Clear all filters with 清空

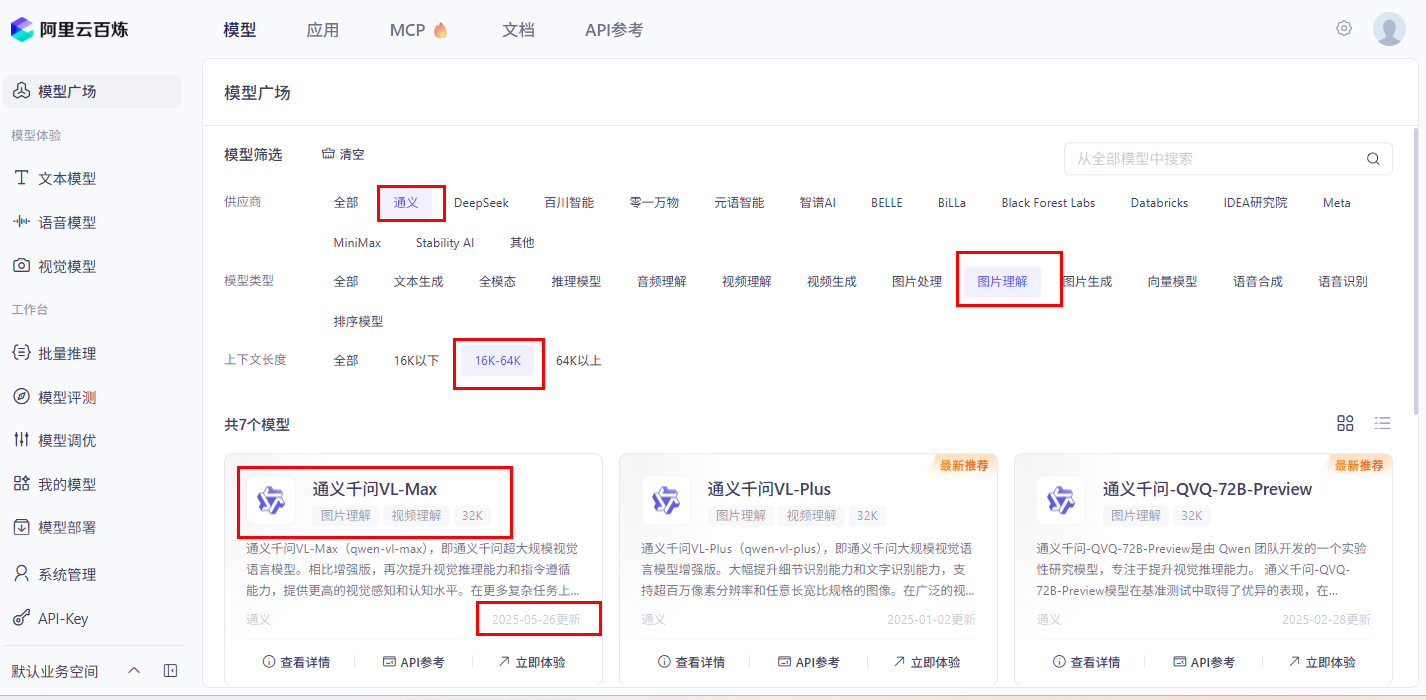(x=343, y=153)
